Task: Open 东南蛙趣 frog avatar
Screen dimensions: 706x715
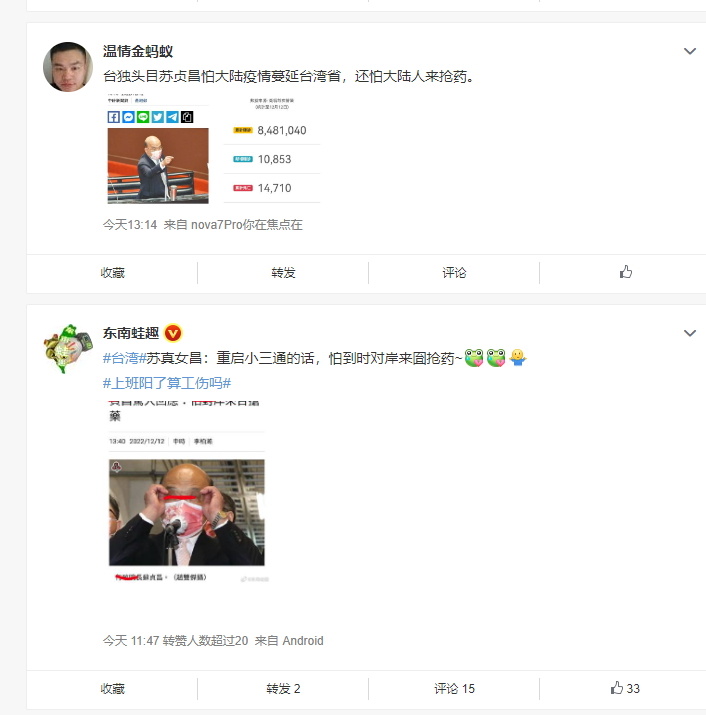Action: (x=68, y=349)
